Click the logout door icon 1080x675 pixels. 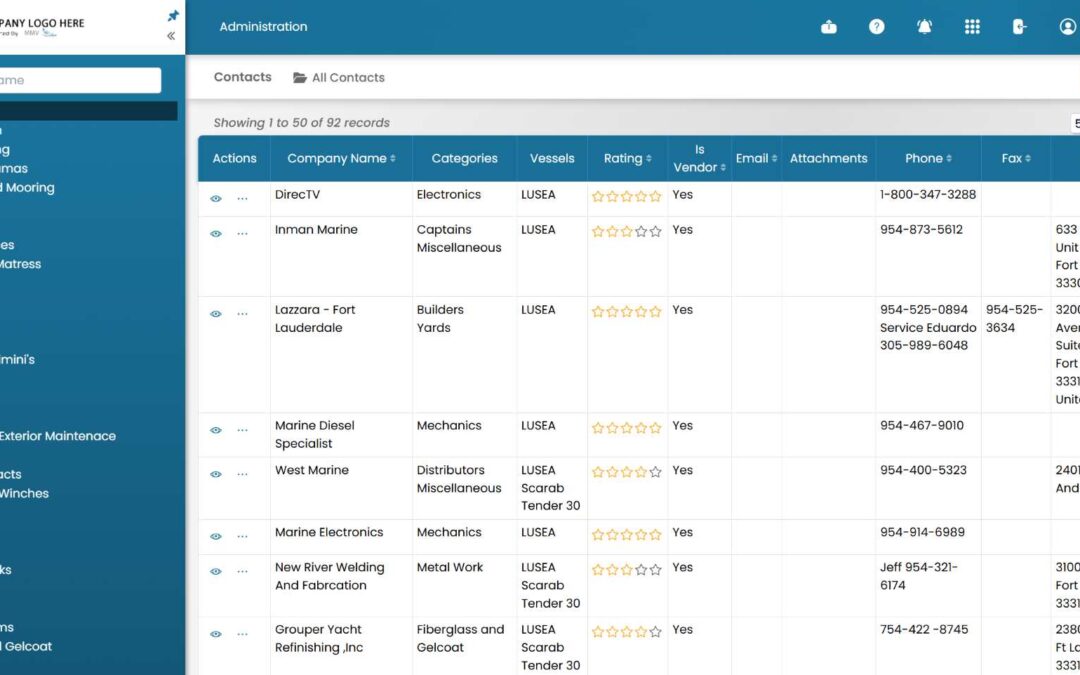[x=1019, y=27]
